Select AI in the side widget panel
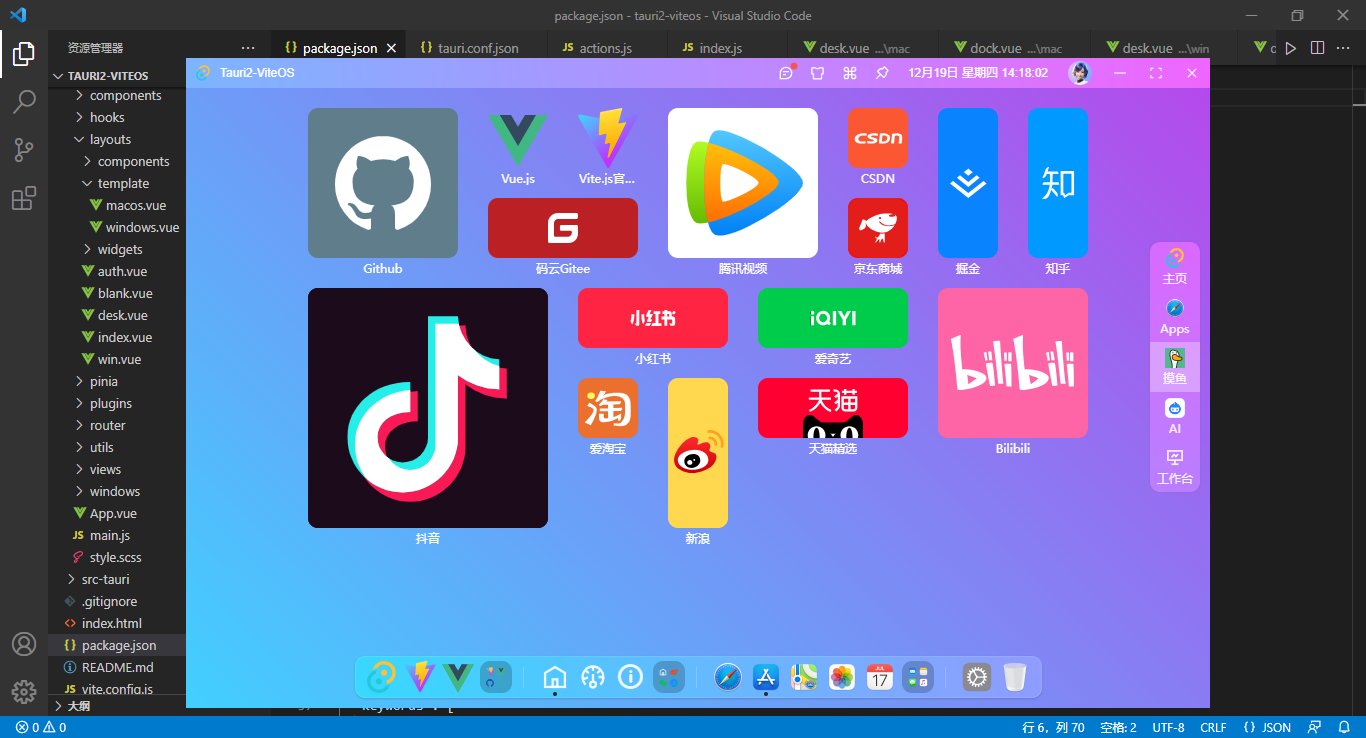Screen dimensions: 1366x738 [1175, 417]
